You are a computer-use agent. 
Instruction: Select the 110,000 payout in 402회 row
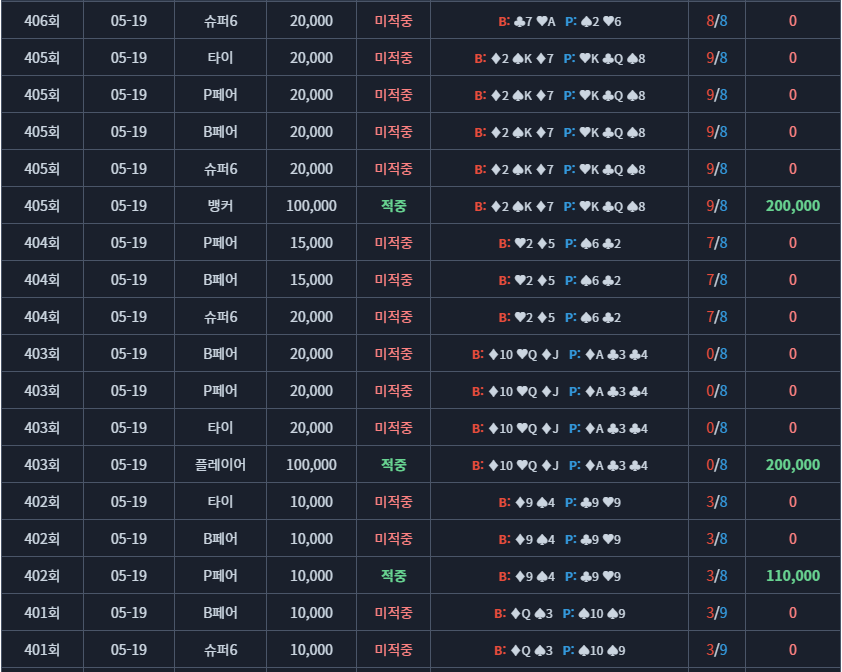(793, 576)
